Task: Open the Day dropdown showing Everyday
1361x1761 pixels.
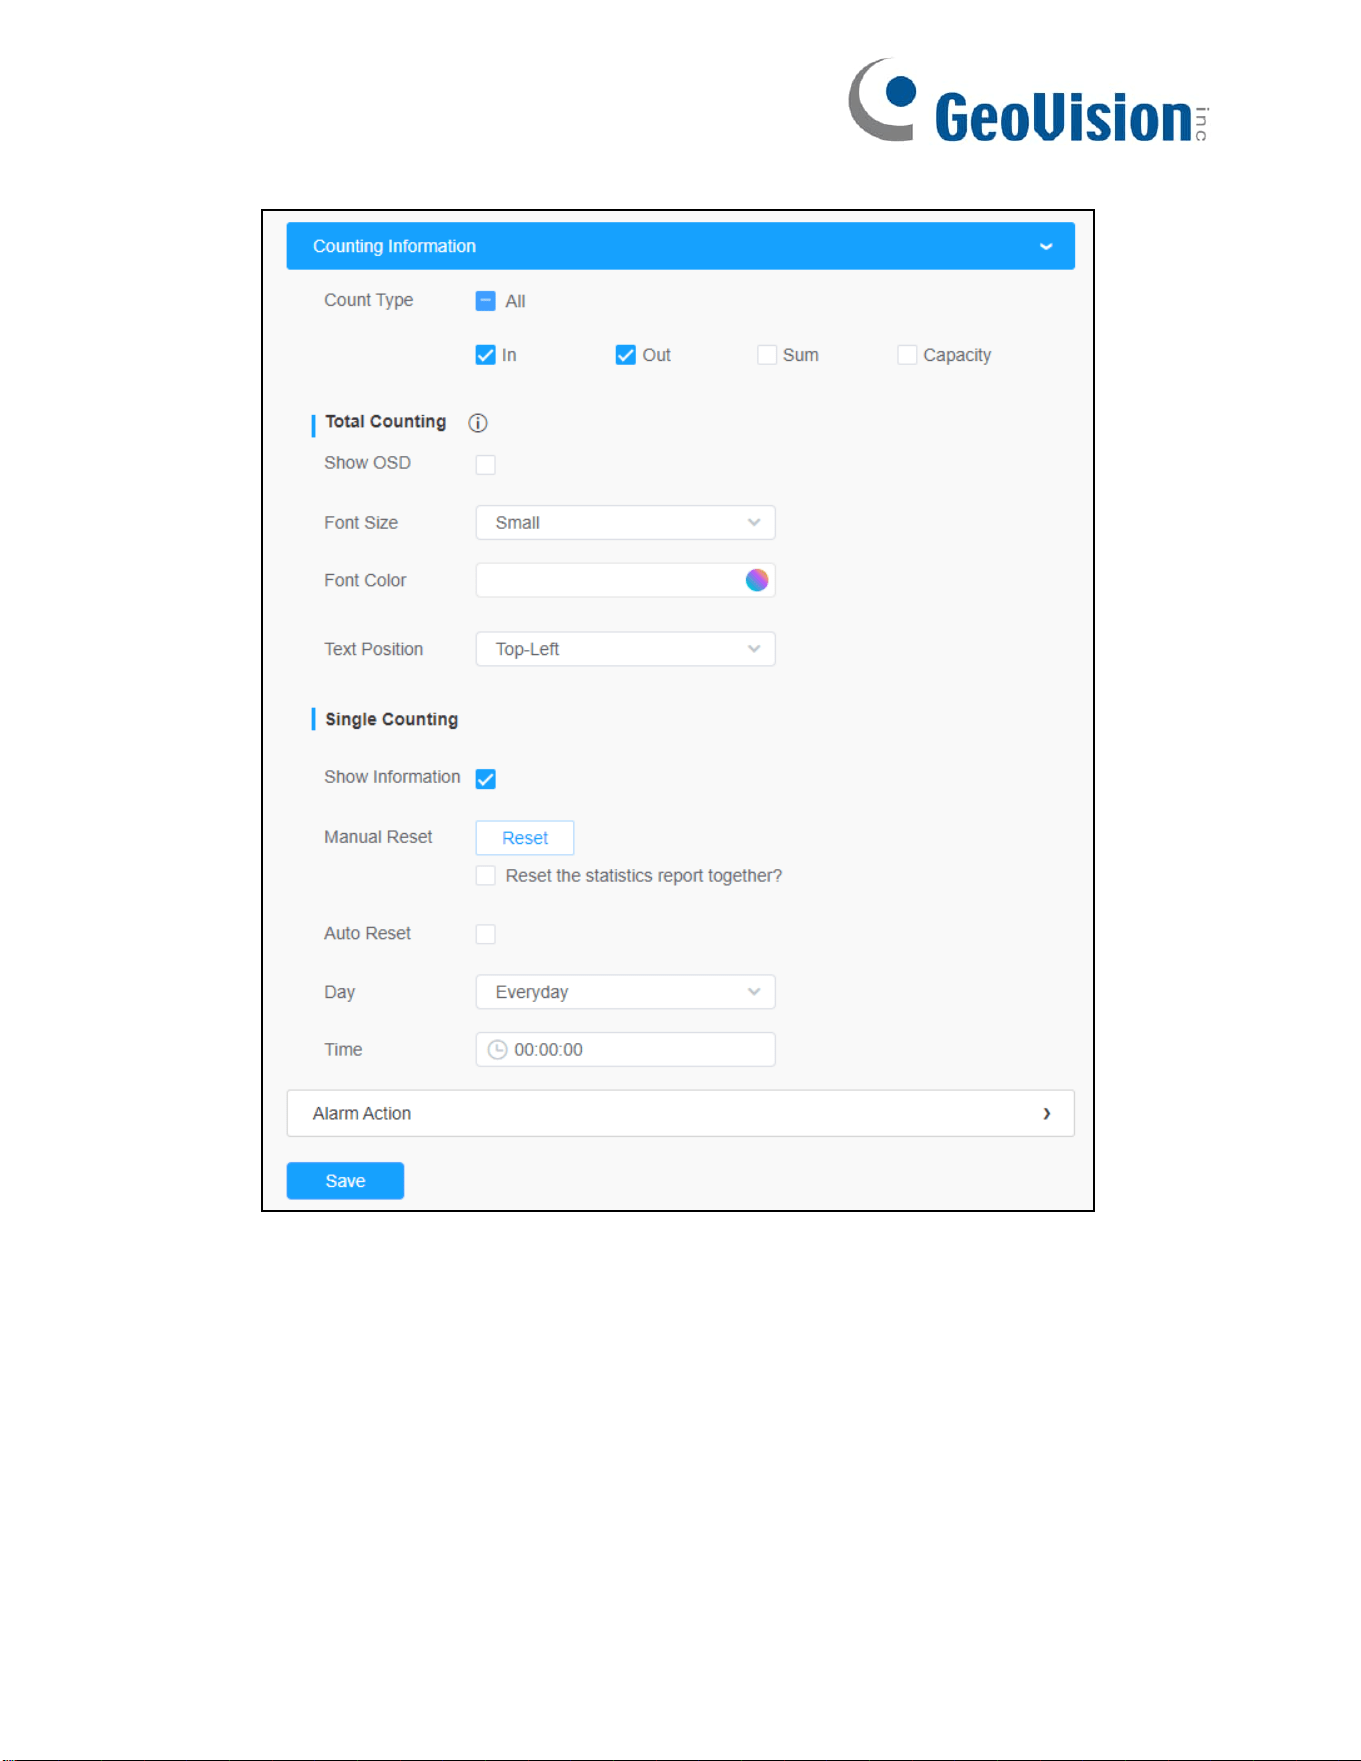Action: [626, 992]
